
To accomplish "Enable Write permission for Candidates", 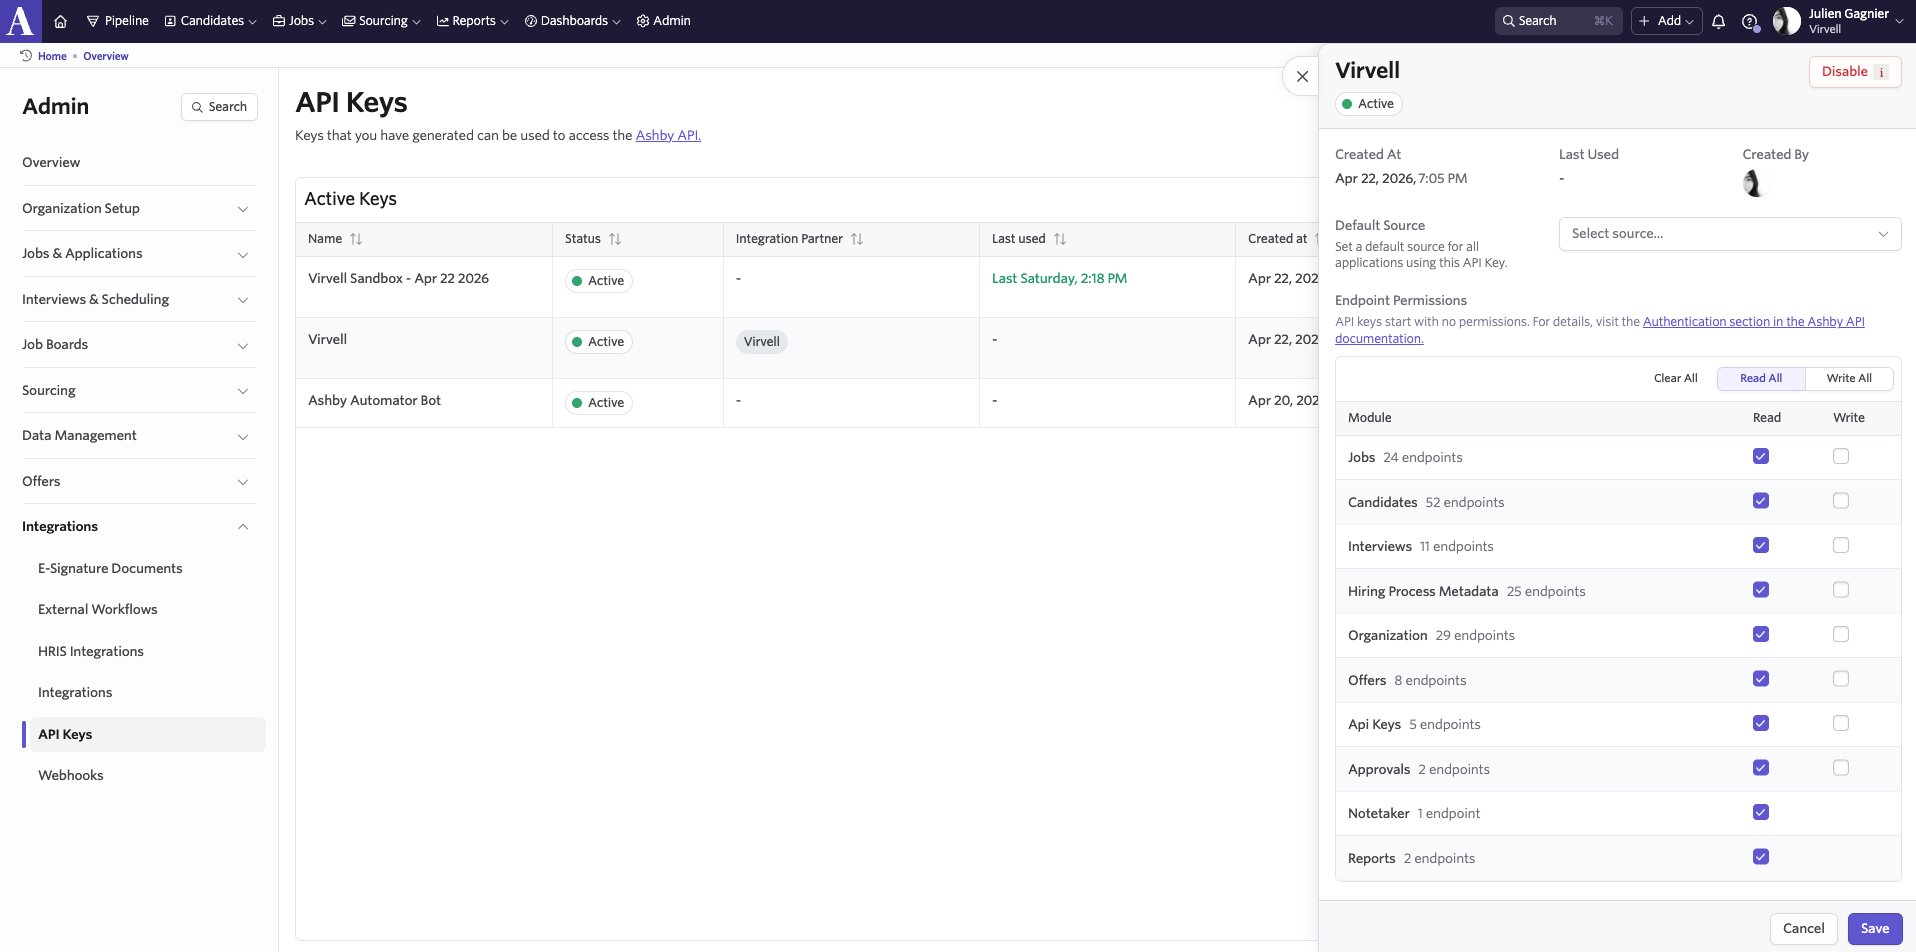I will [1841, 501].
